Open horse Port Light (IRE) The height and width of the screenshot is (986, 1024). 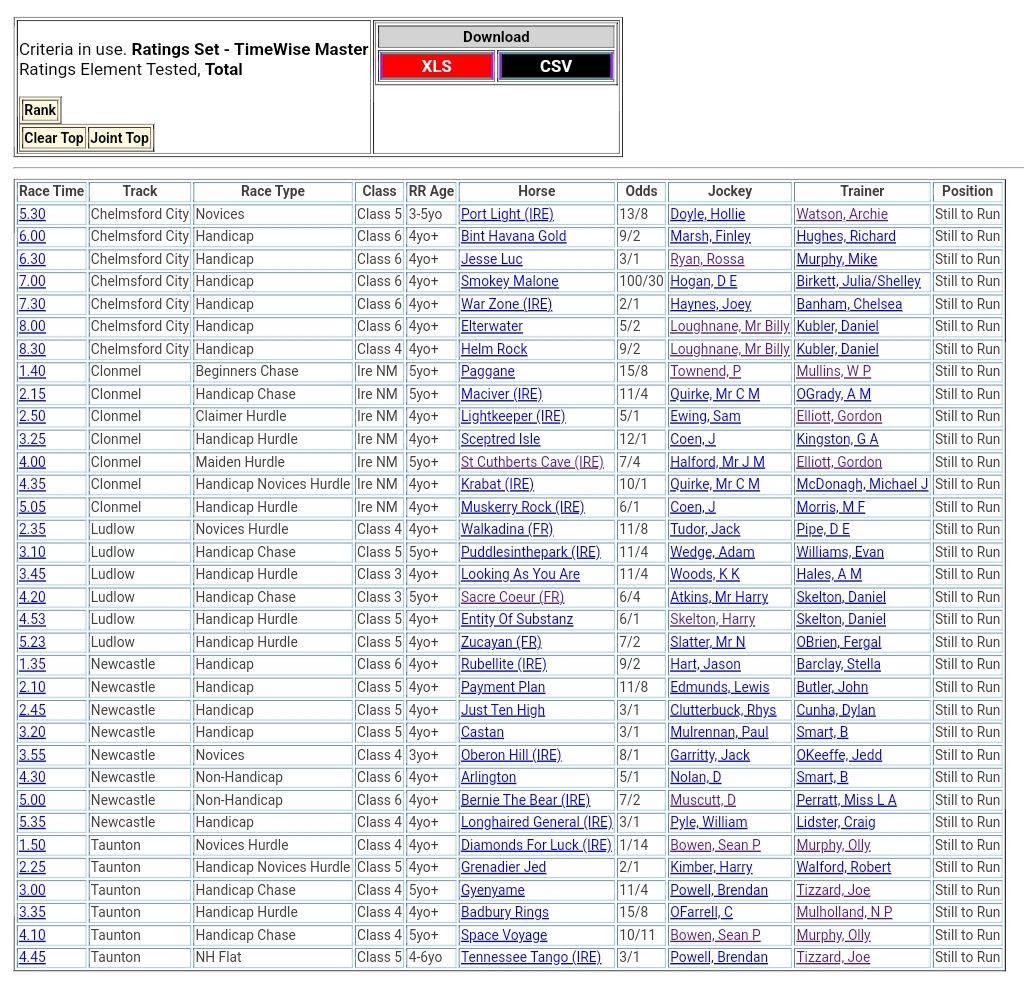[506, 214]
